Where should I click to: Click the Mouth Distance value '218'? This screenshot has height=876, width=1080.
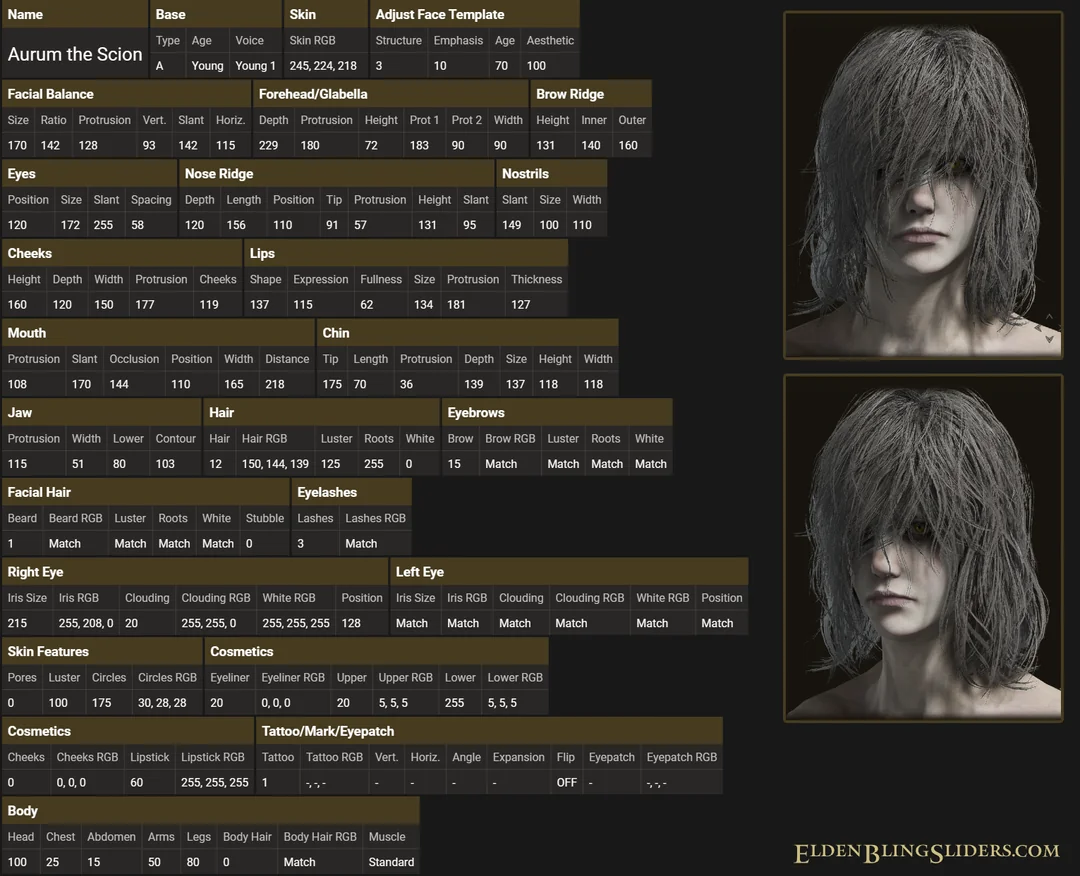[275, 384]
